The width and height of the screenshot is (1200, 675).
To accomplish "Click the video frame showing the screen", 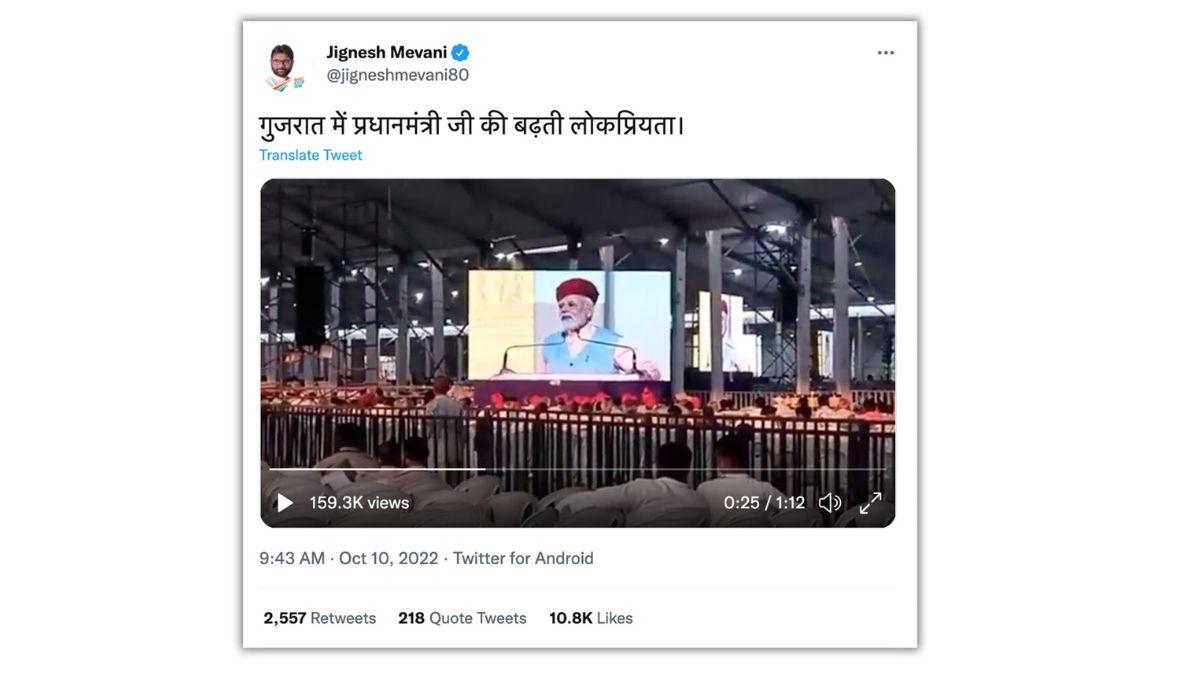I will [x=577, y=330].
